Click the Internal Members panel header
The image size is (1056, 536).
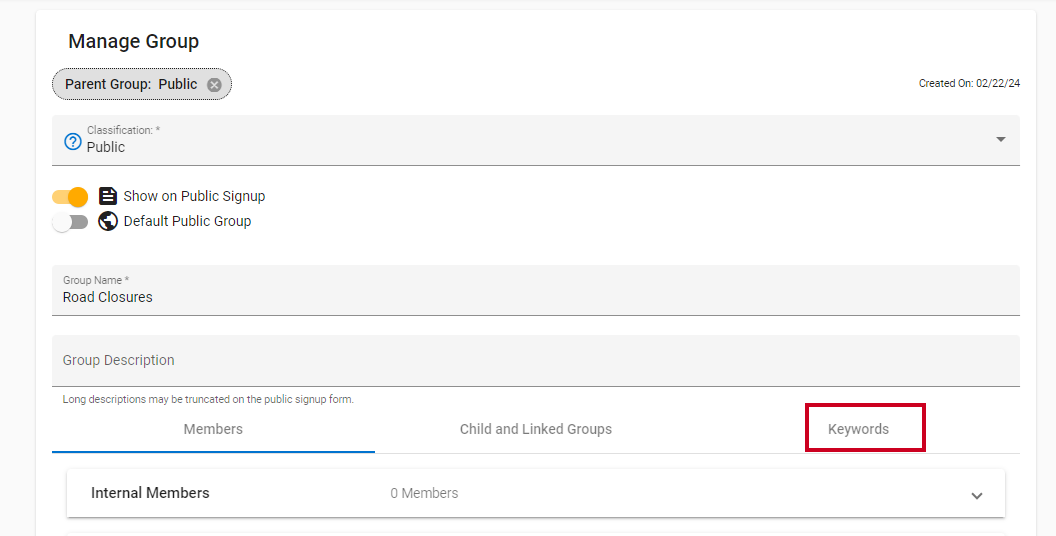pos(536,494)
